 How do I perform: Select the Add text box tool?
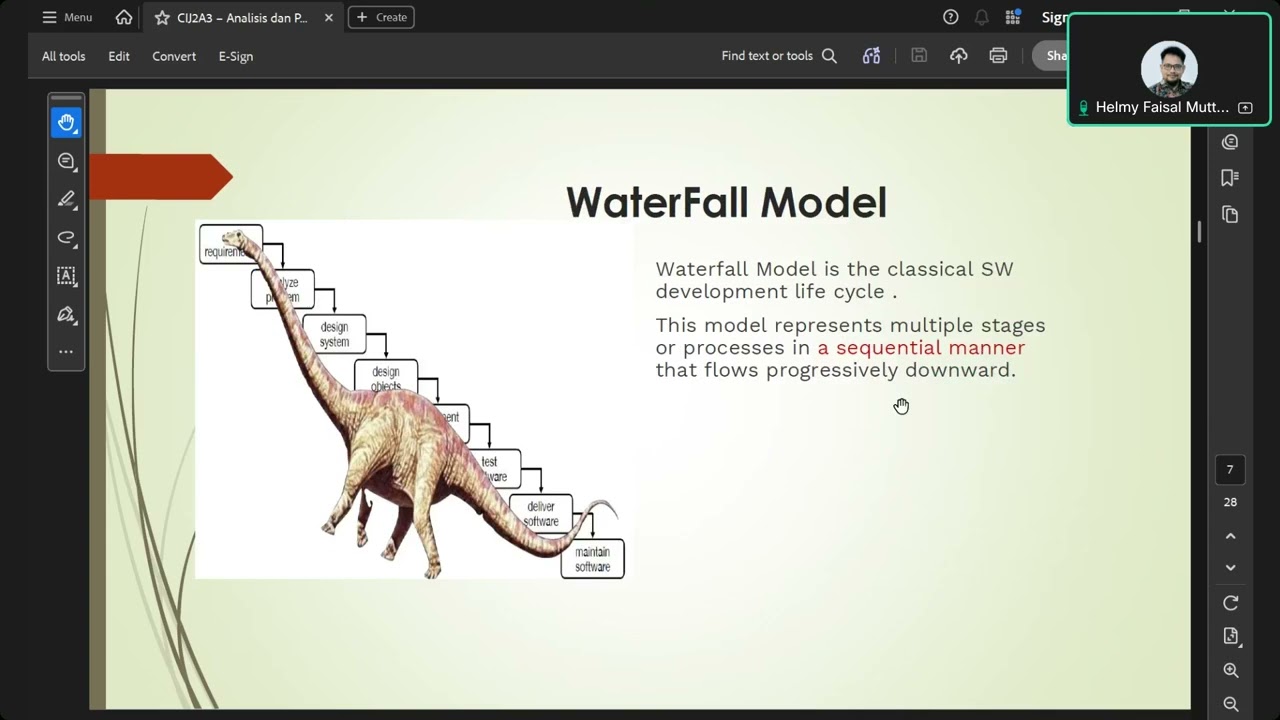(66, 276)
